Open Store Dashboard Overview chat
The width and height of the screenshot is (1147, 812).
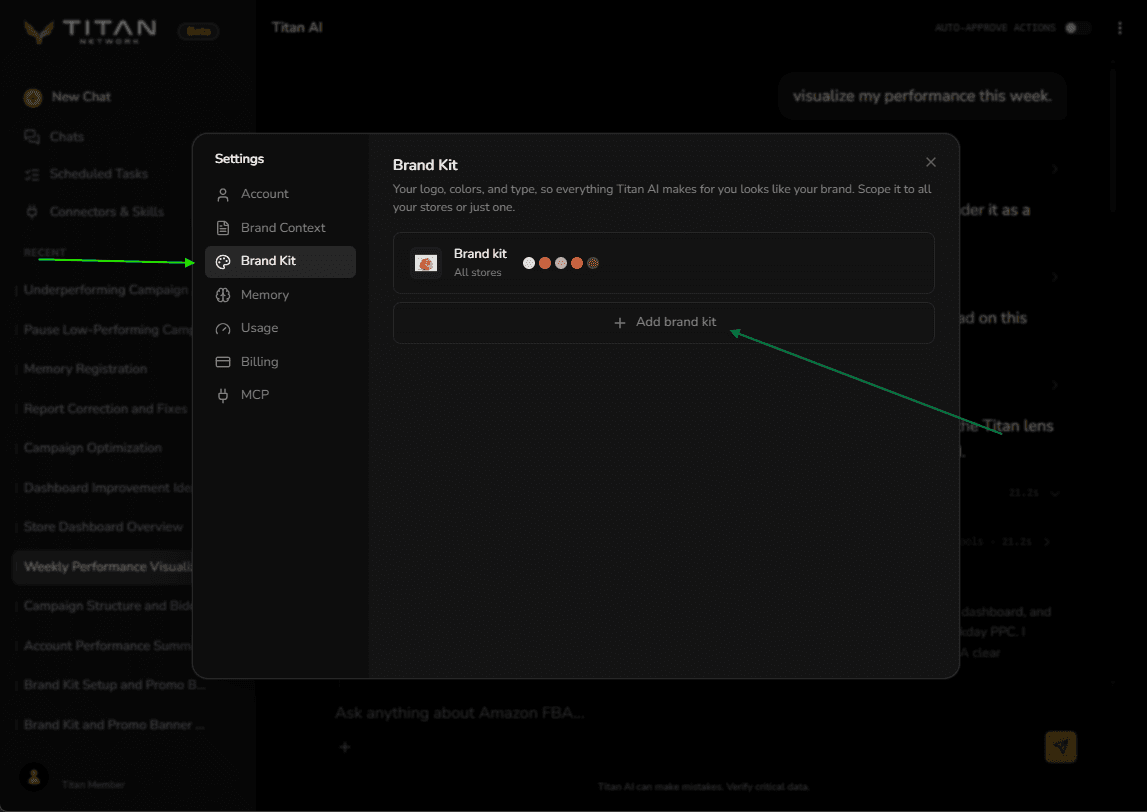click(102, 527)
